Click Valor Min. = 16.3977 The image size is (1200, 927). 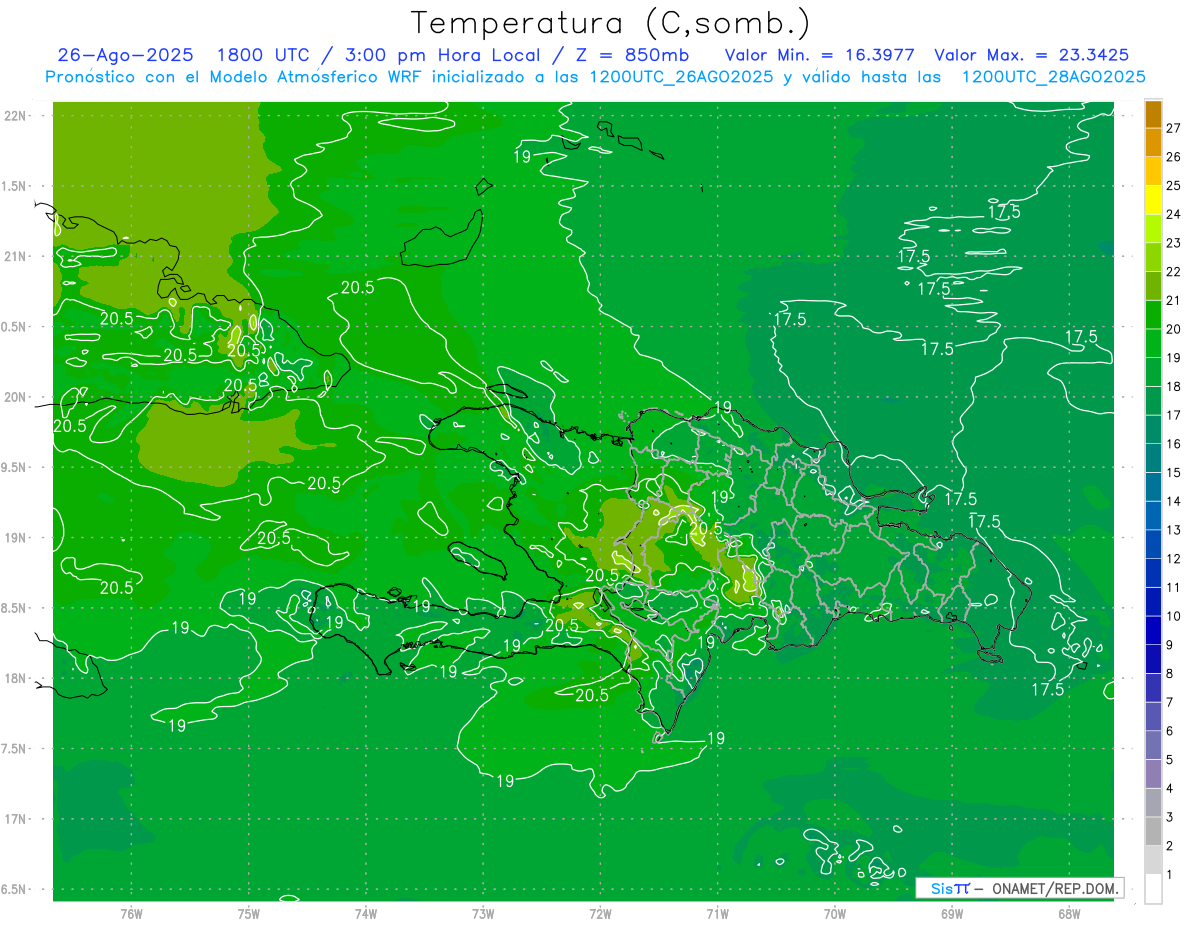(x=819, y=55)
